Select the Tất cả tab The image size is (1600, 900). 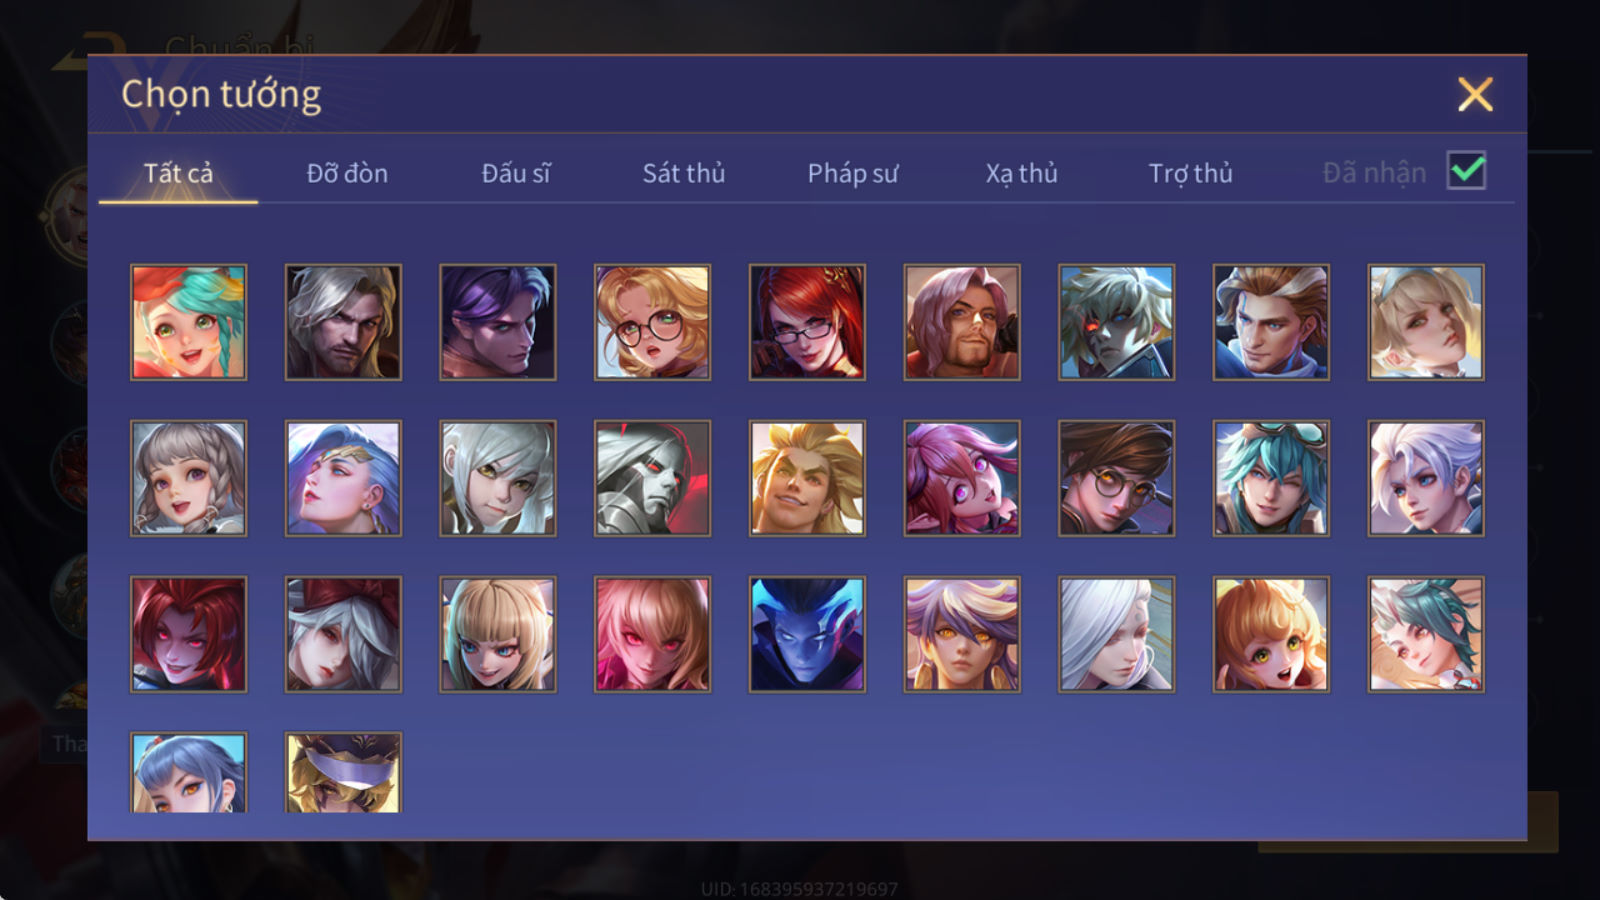[x=178, y=173]
